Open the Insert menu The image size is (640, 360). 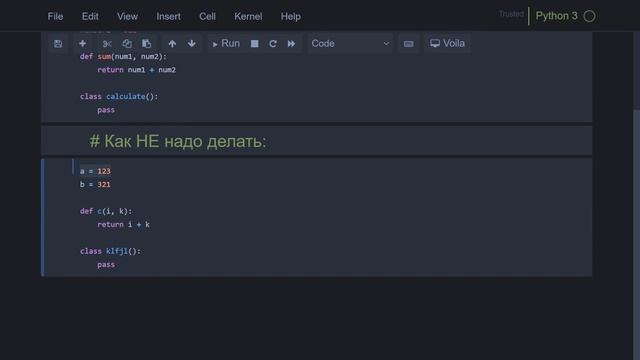169,16
